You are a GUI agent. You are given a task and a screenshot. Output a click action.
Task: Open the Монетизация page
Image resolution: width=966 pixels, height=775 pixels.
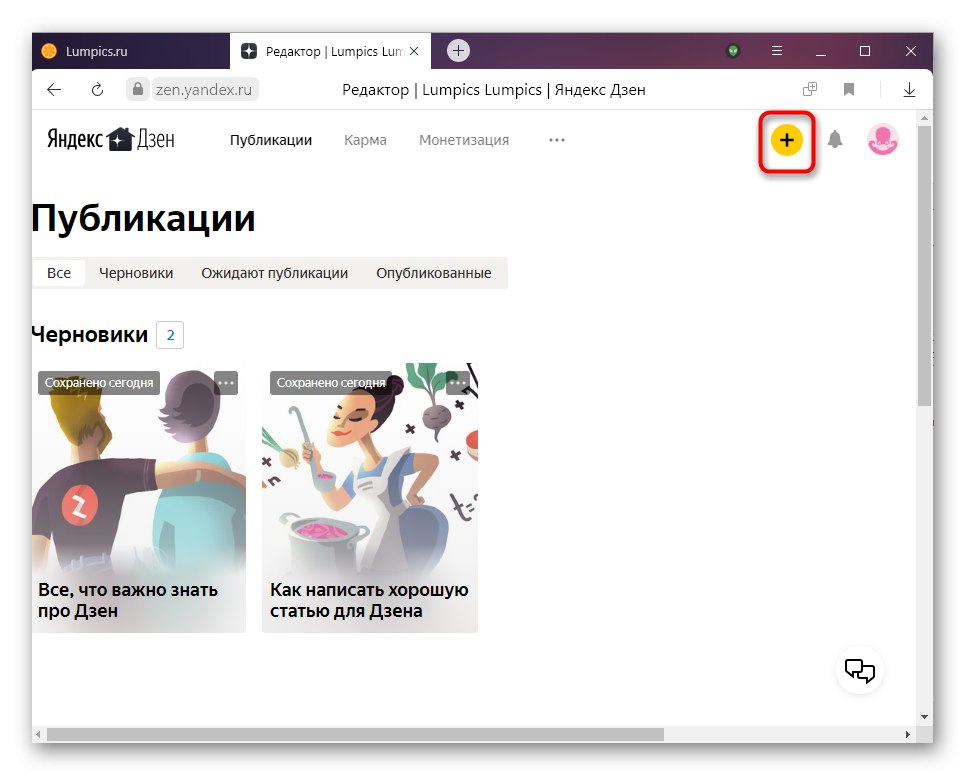pyautogui.click(x=463, y=141)
